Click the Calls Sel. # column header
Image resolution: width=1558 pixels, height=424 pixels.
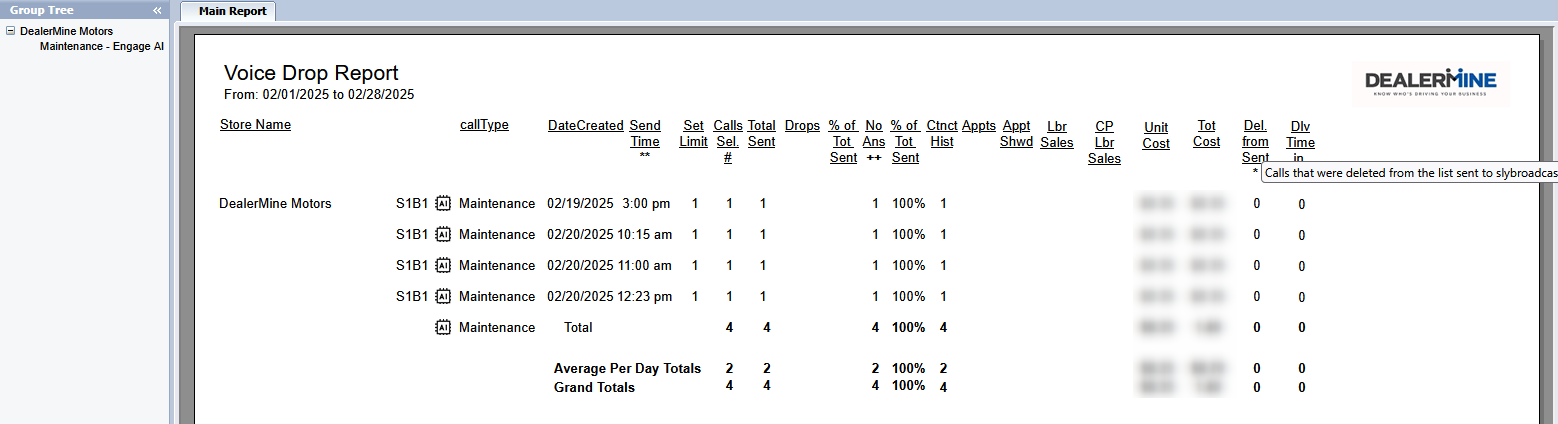coord(728,141)
